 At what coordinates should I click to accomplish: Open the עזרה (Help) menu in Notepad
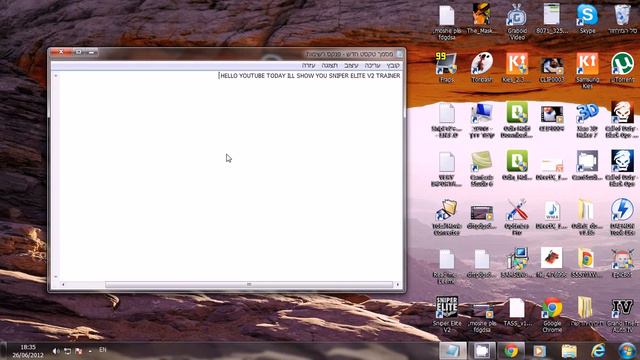point(309,65)
